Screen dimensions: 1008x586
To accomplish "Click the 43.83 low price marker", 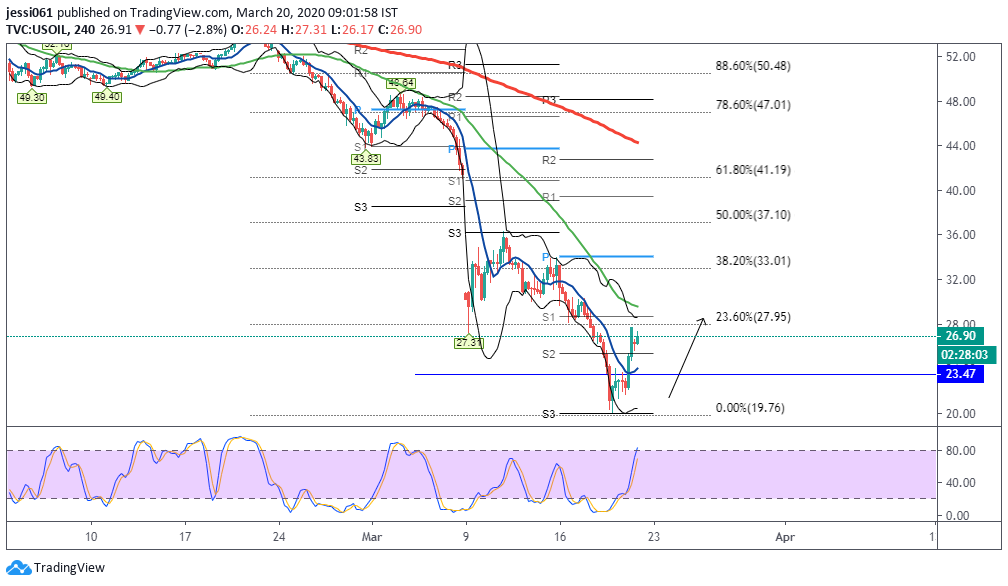I will 365,159.
